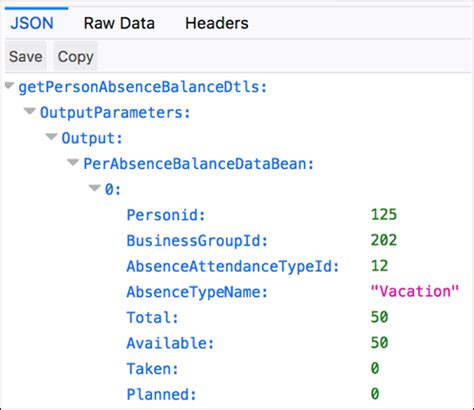This screenshot has height=410, width=474.
Task: Select the AbsenceAttendanceTypeId value 12
Action: [379, 266]
